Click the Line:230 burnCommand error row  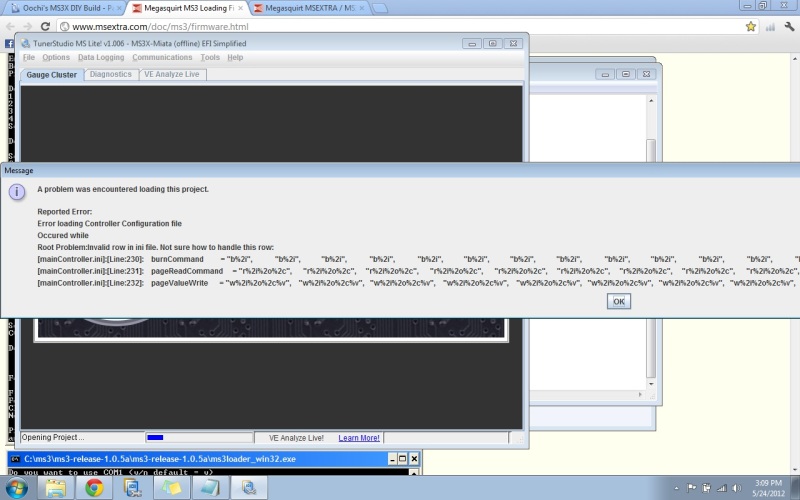click(418, 259)
